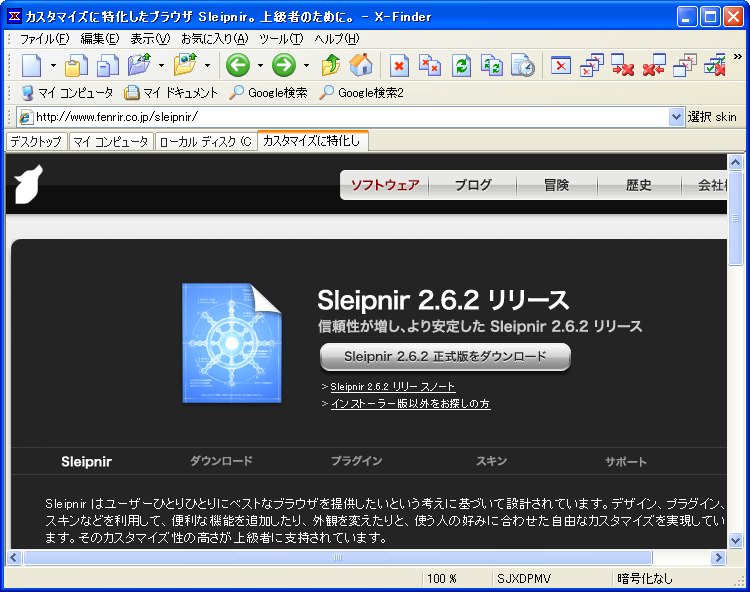Expand the toolbar overflow chevron
The image size is (750, 592).
pos(737,59)
